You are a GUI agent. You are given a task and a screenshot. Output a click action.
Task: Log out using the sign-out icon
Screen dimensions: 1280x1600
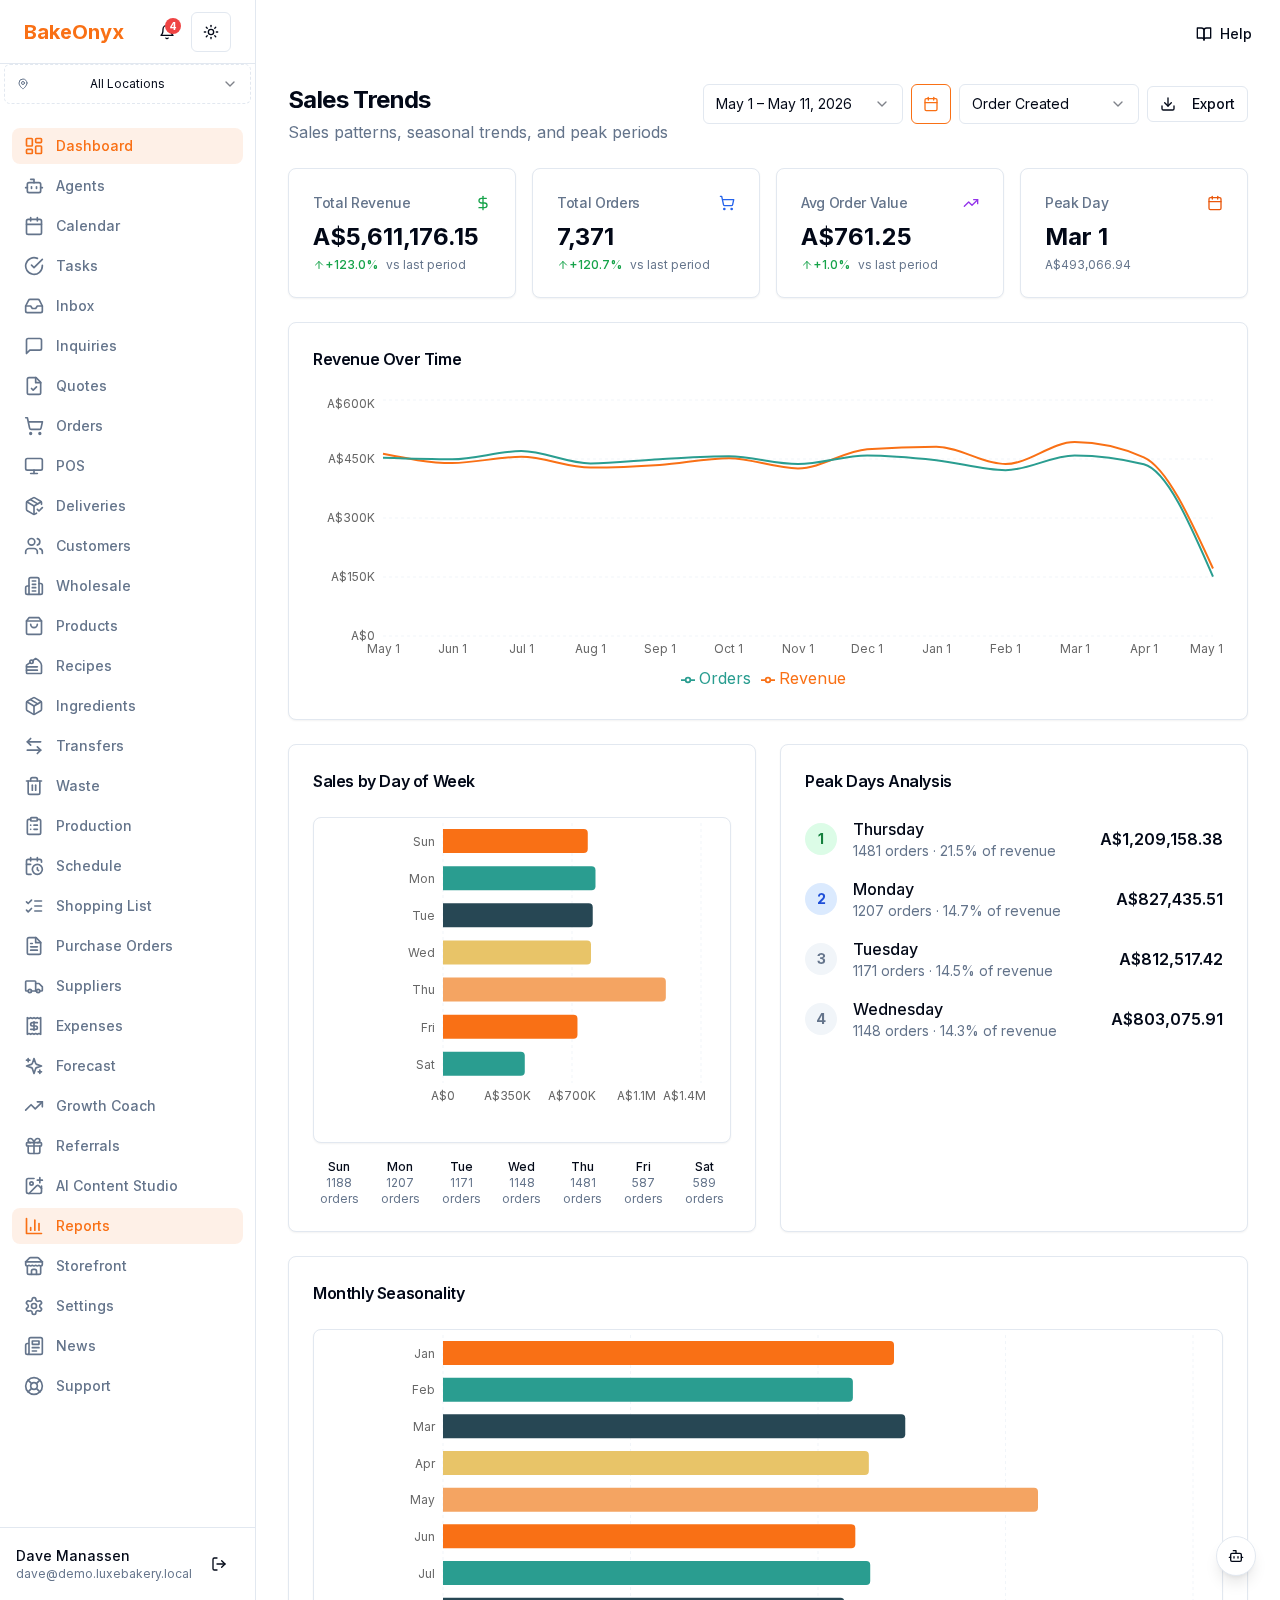pos(219,1564)
